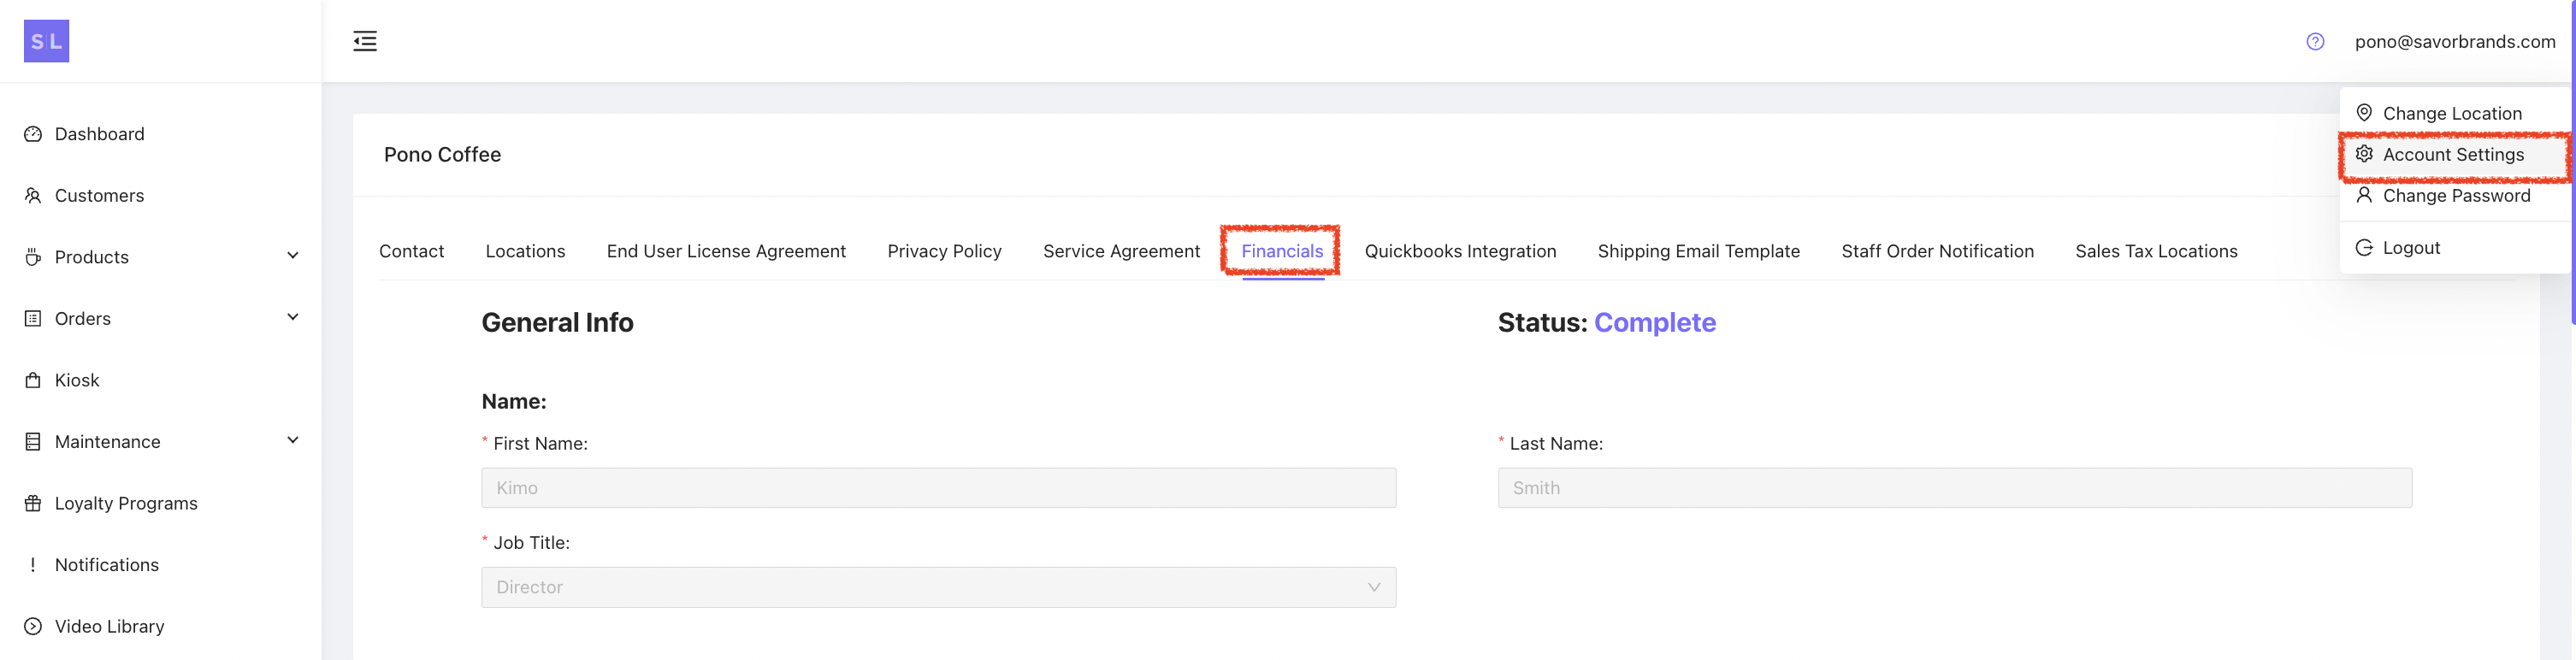Click the Dashboard gauge icon
Screen dimensions: 2576x660
point(33,134)
